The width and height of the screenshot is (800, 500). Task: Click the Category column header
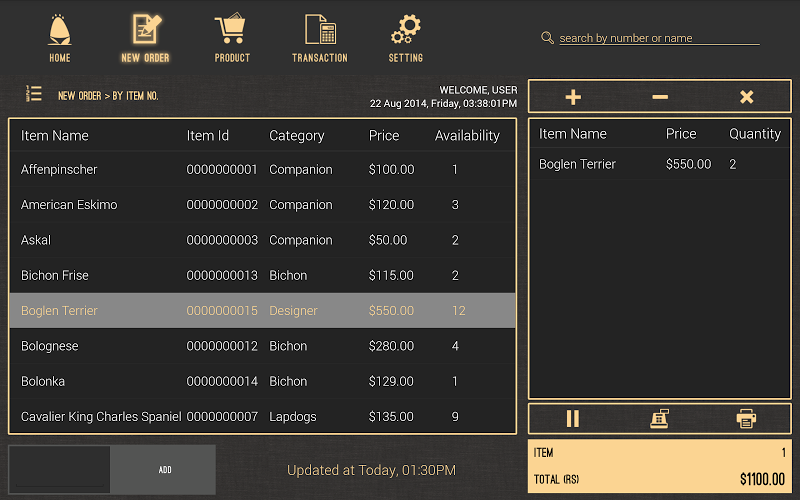click(296, 135)
